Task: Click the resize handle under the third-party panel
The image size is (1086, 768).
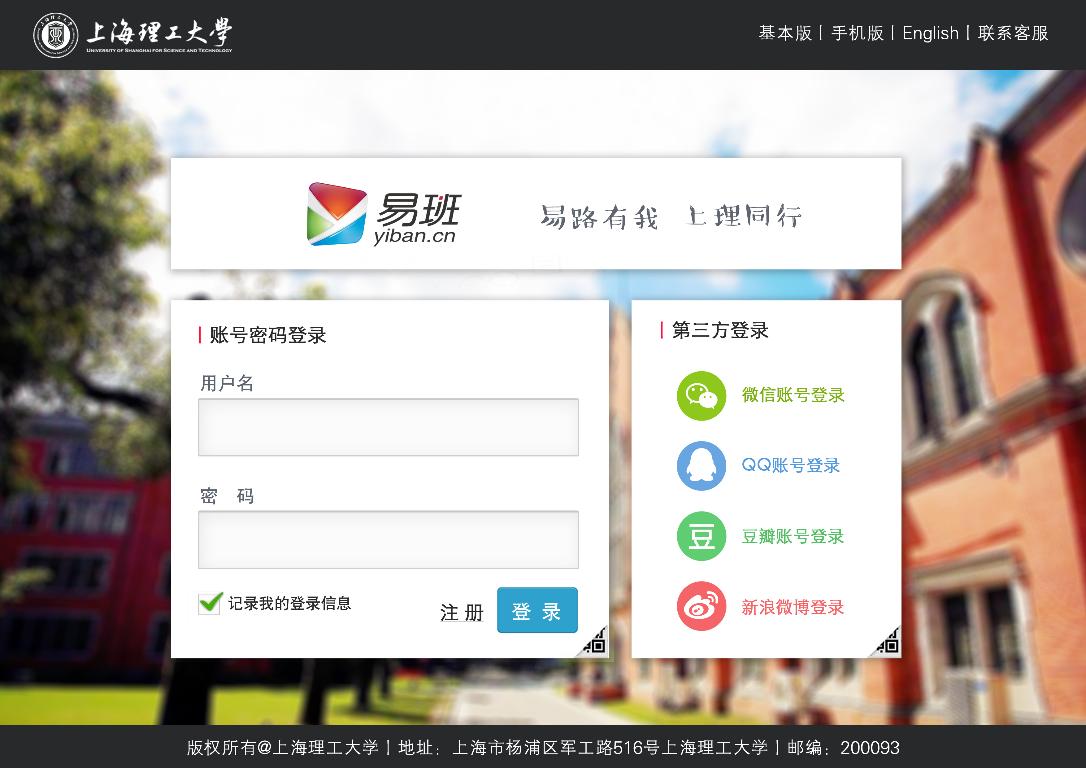Action: [889, 641]
